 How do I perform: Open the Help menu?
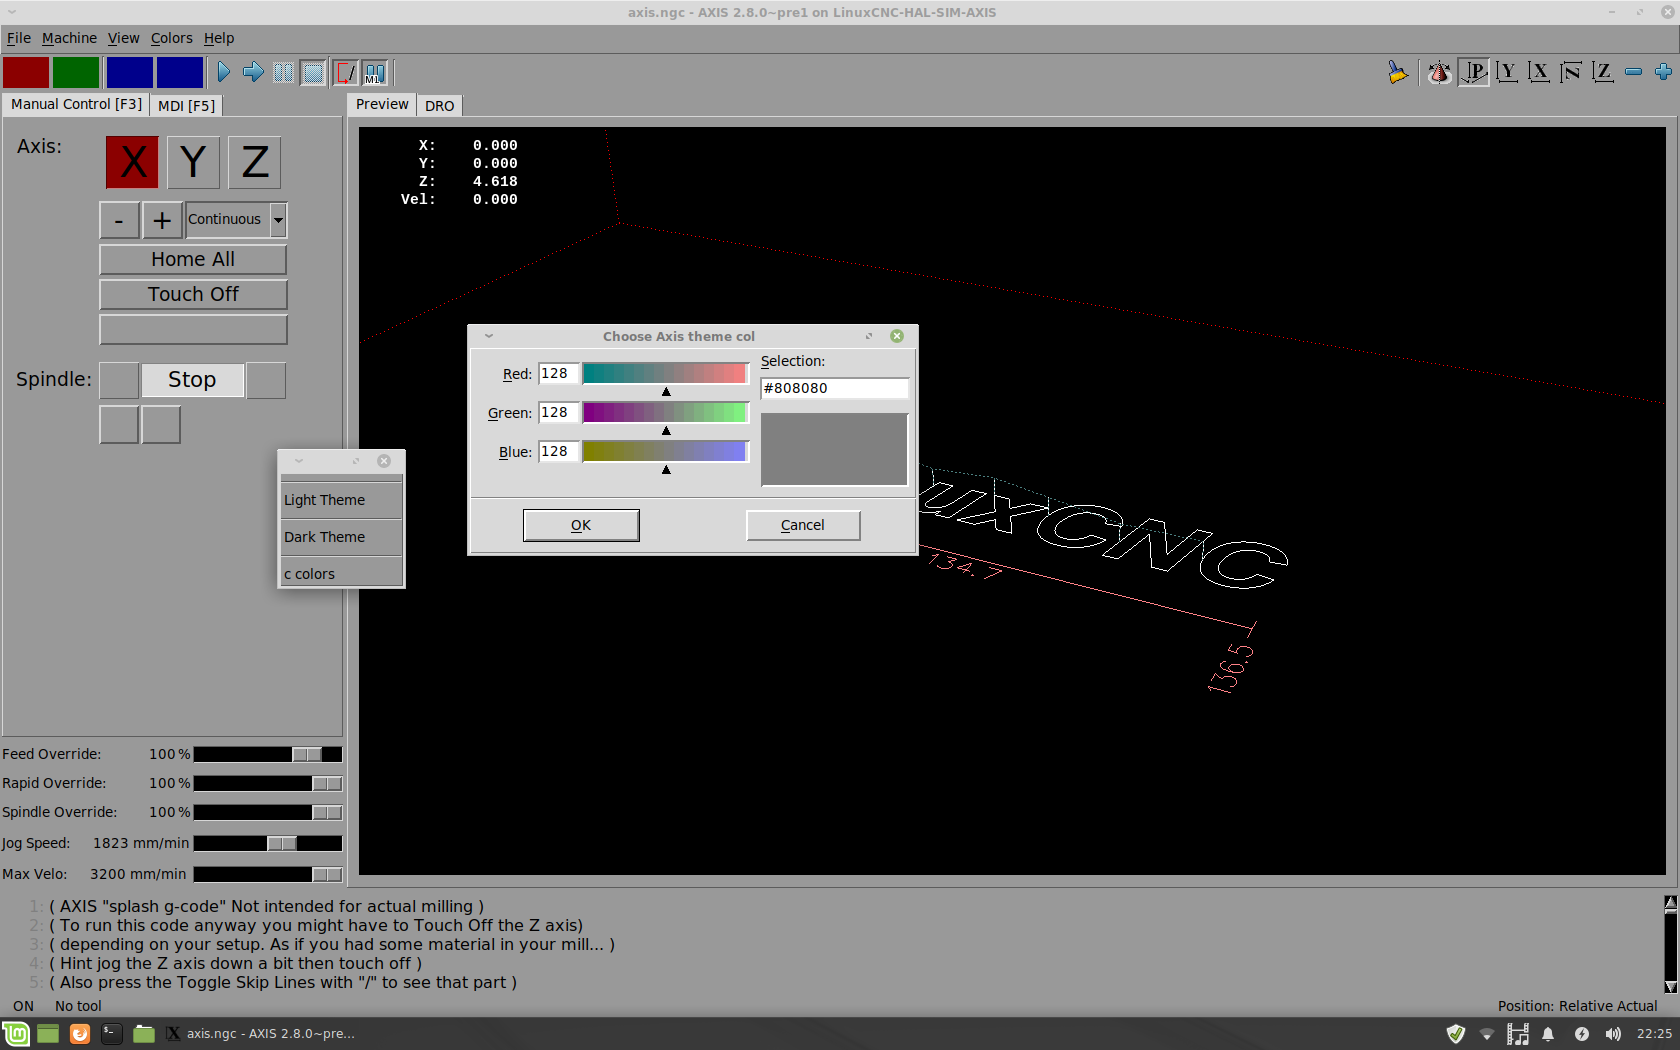(x=219, y=38)
